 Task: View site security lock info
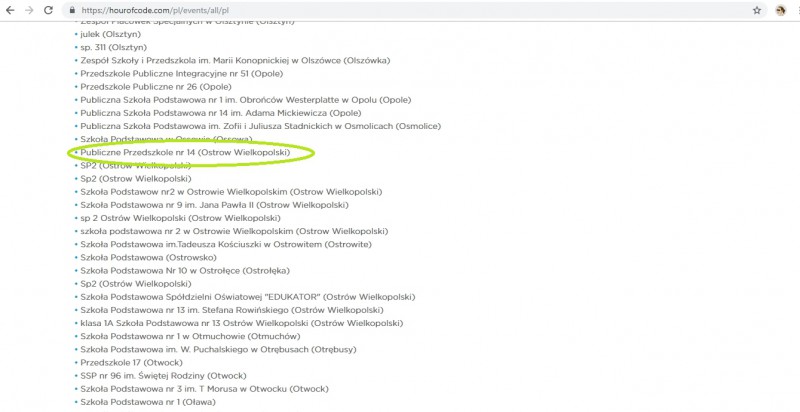[x=72, y=10]
